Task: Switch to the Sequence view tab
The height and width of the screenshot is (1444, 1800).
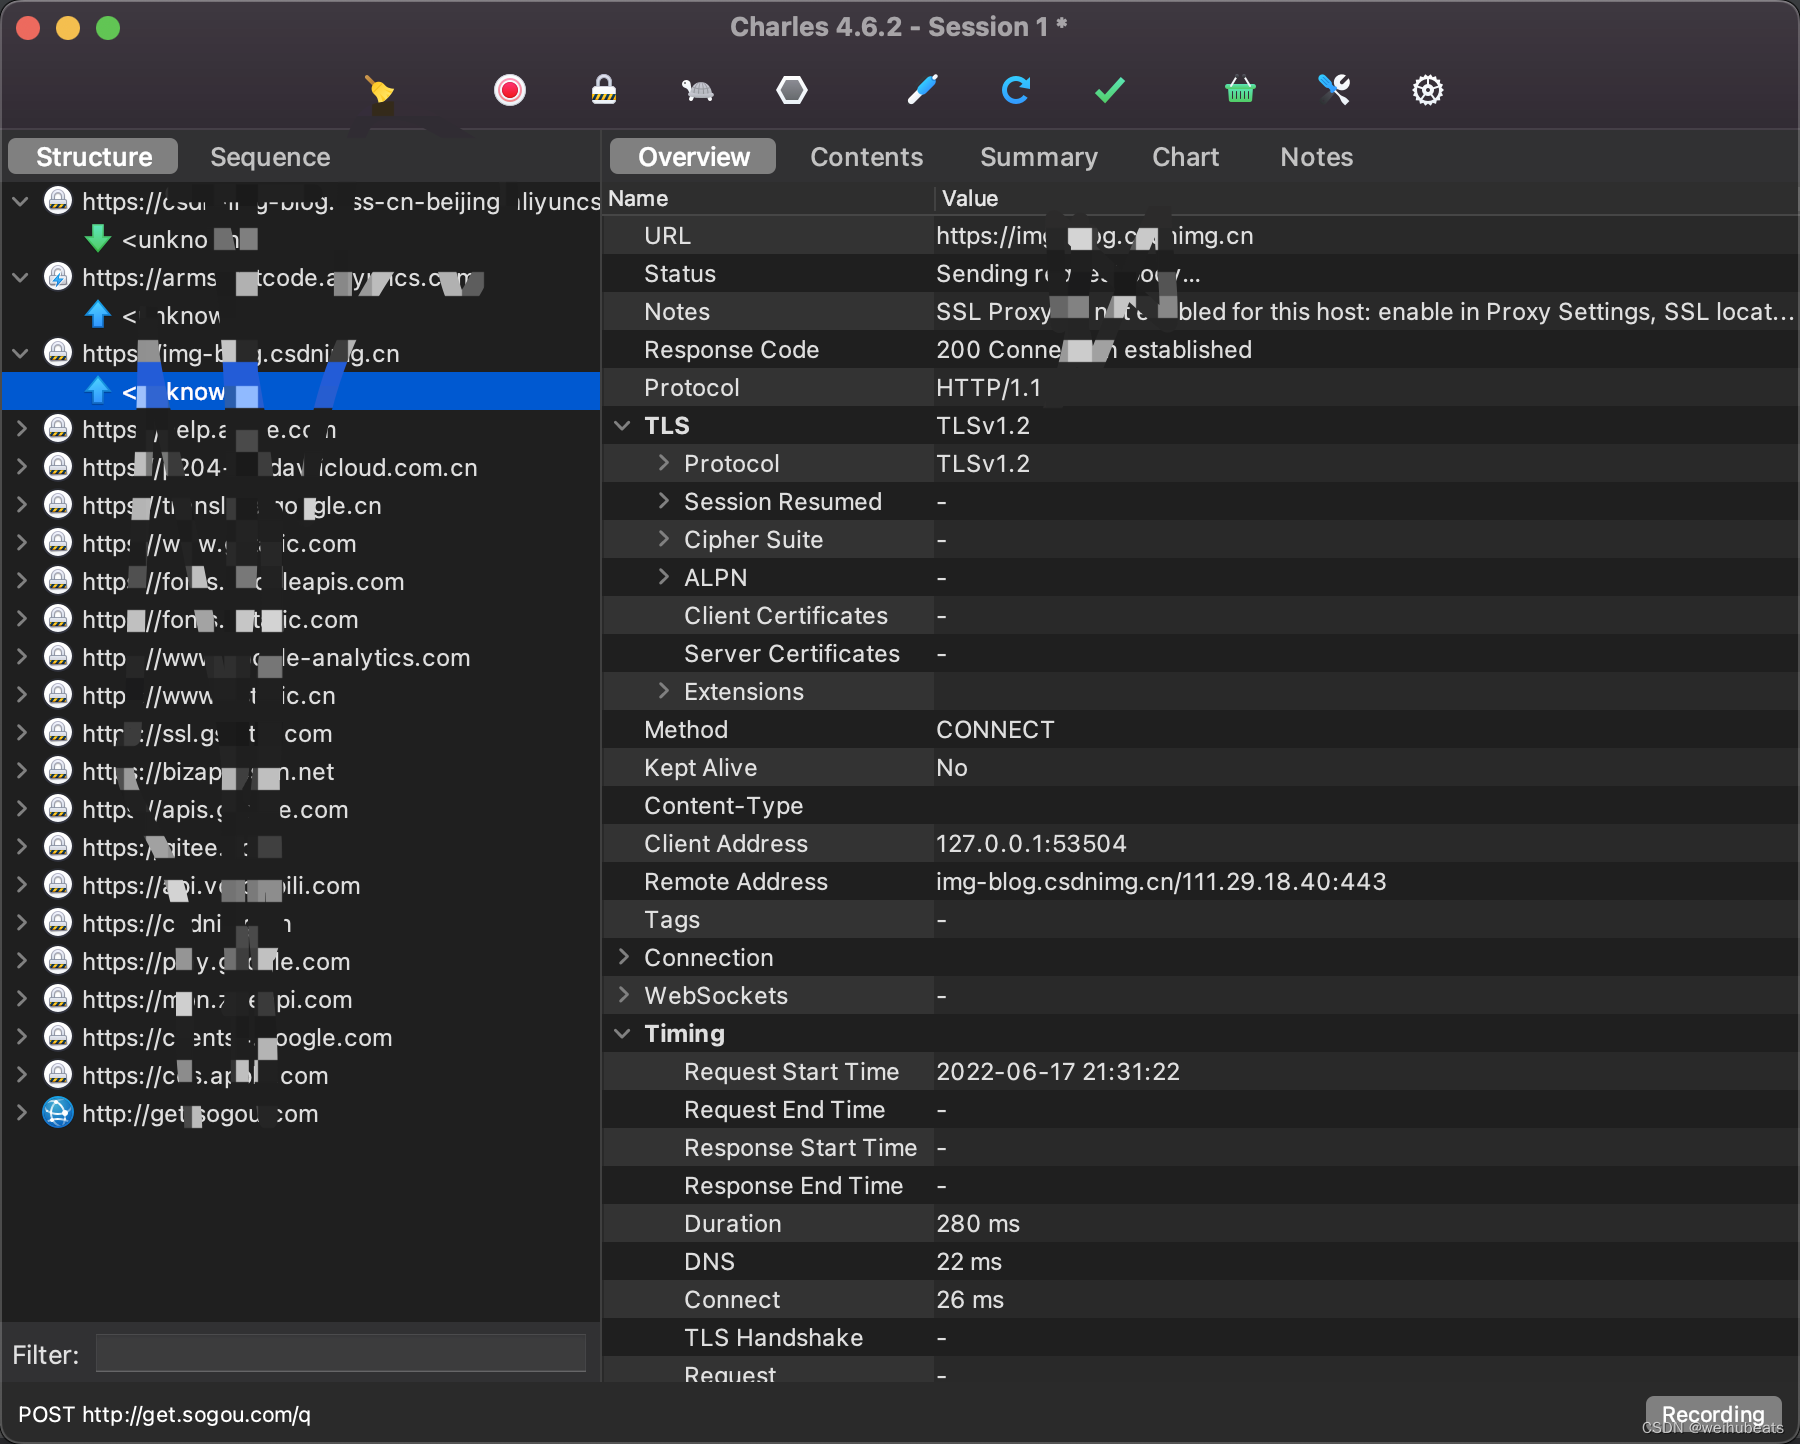Action: coord(270,157)
